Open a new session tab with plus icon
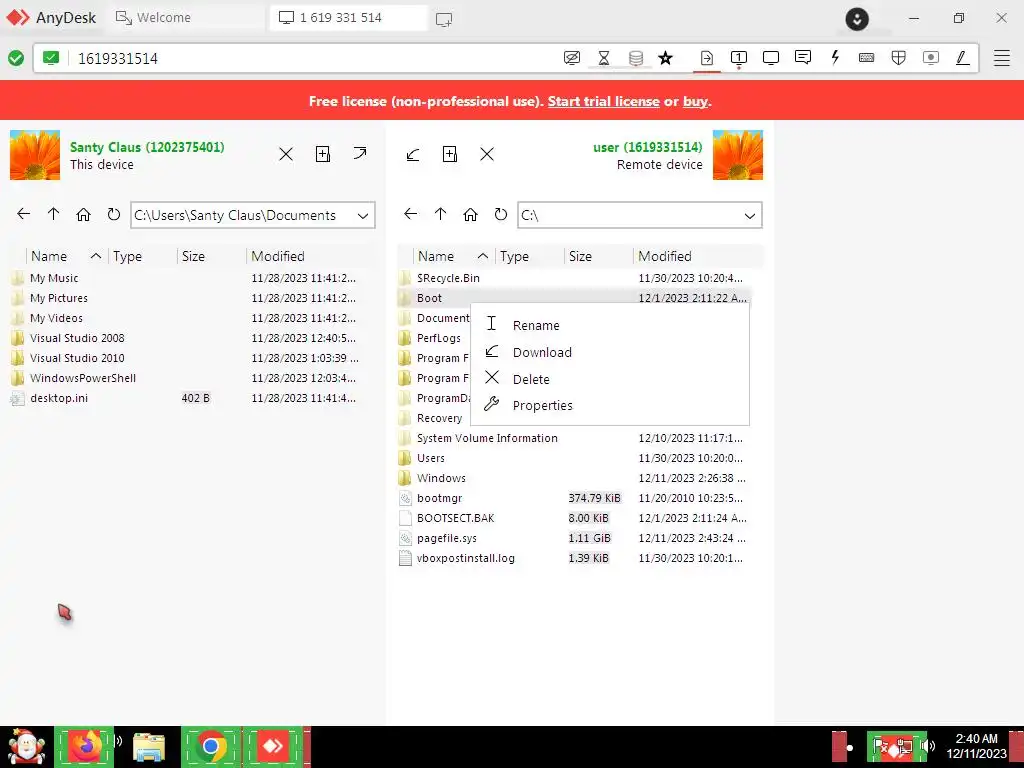This screenshot has height=768, width=1024. click(443, 19)
